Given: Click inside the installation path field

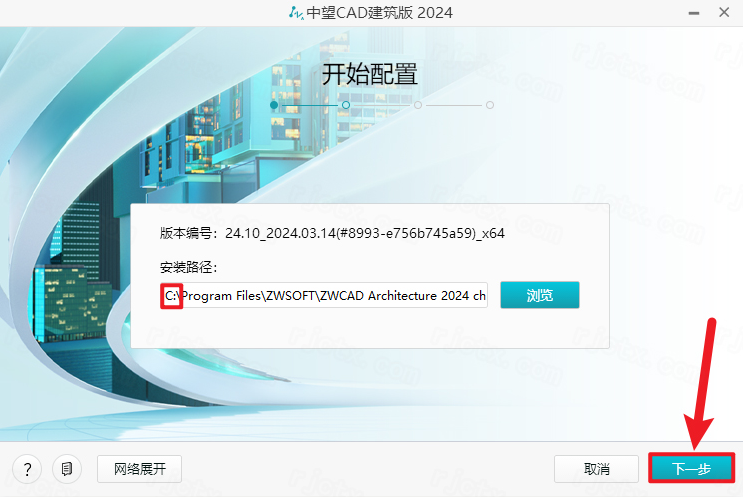Looking at the screenshot, I should pyautogui.click(x=330, y=296).
